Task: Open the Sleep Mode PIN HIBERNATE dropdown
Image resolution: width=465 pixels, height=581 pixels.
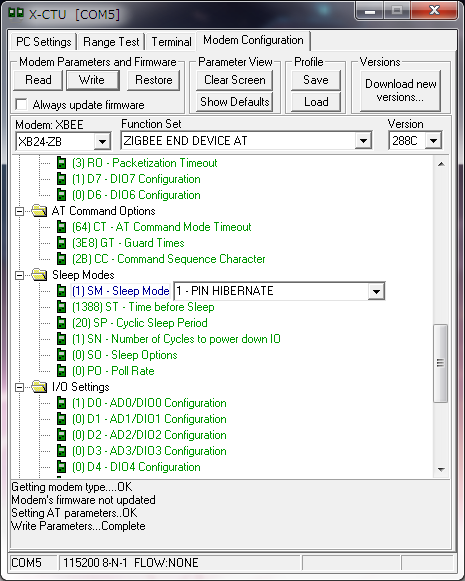Action: [376, 291]
